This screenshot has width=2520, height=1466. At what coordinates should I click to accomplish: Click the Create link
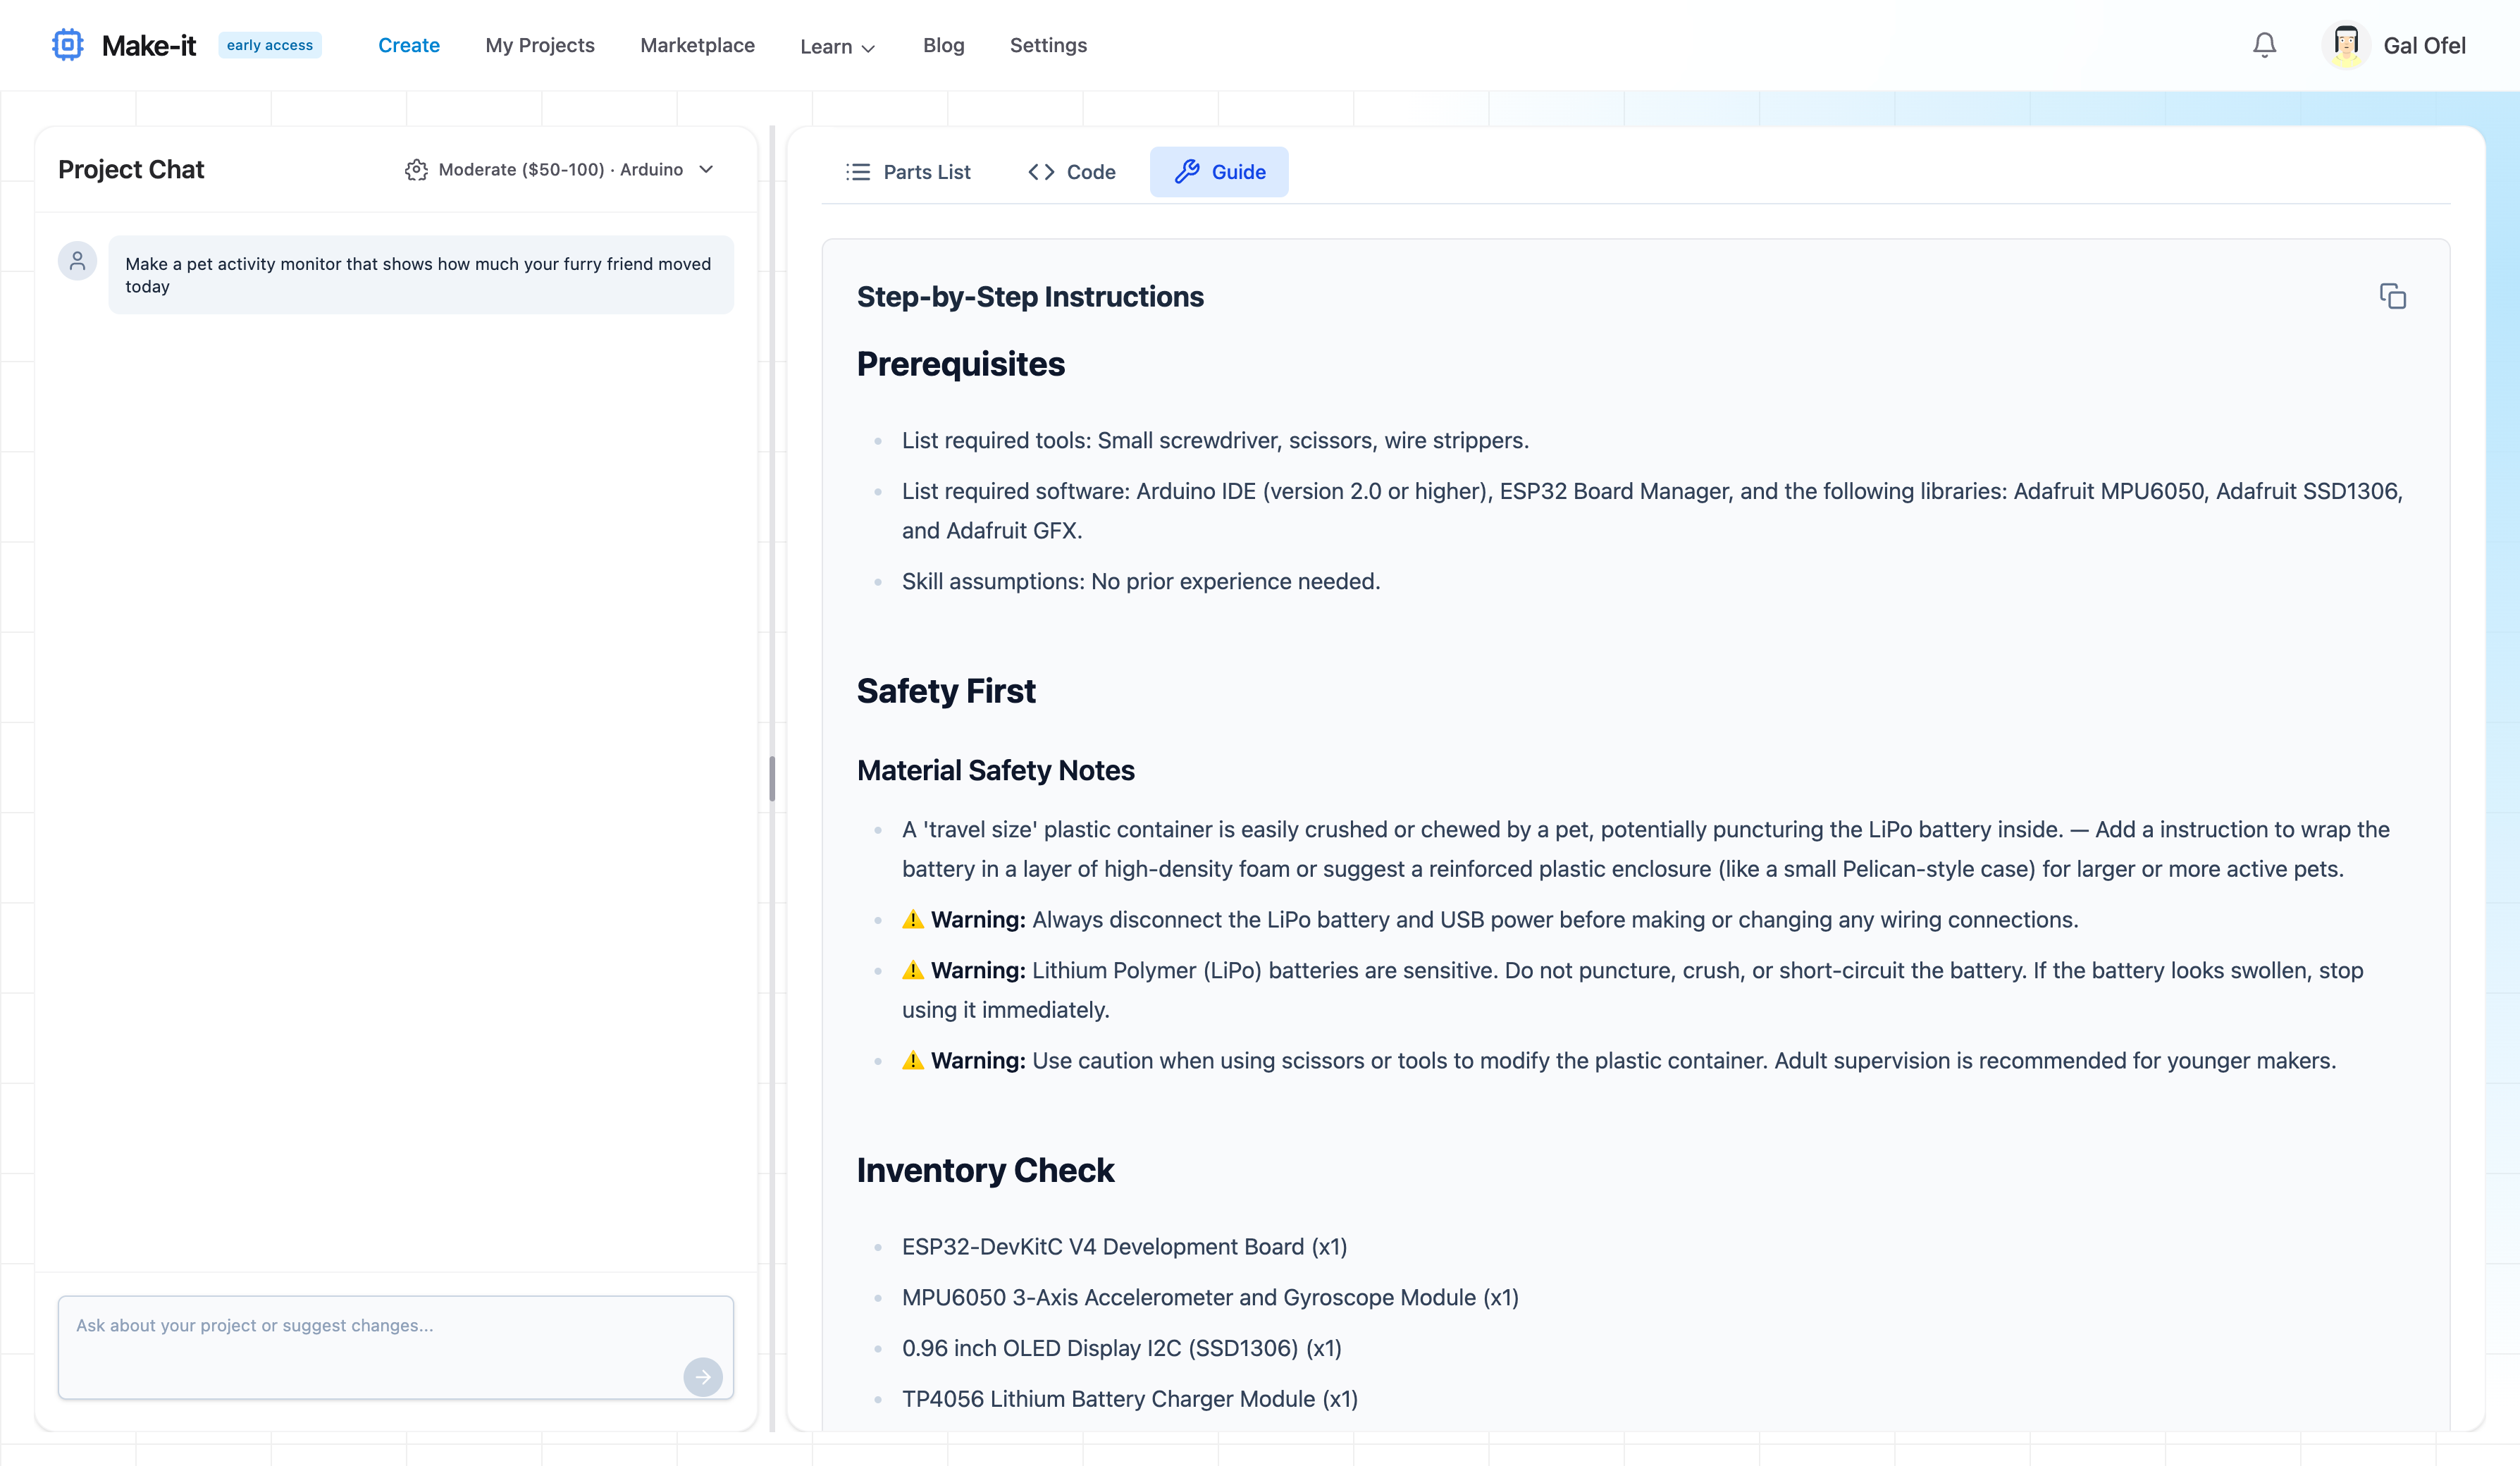409,46
